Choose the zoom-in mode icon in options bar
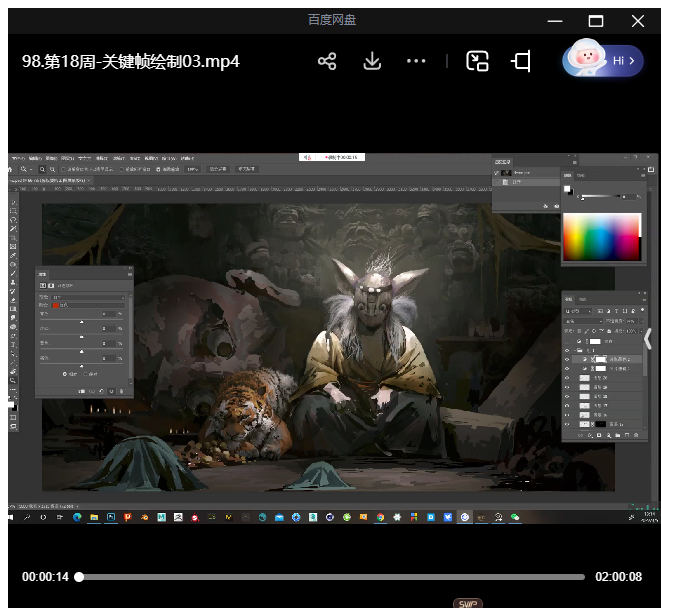Viewport: 673px width, 611px height. pyautogui.click(x=42, y=169)
